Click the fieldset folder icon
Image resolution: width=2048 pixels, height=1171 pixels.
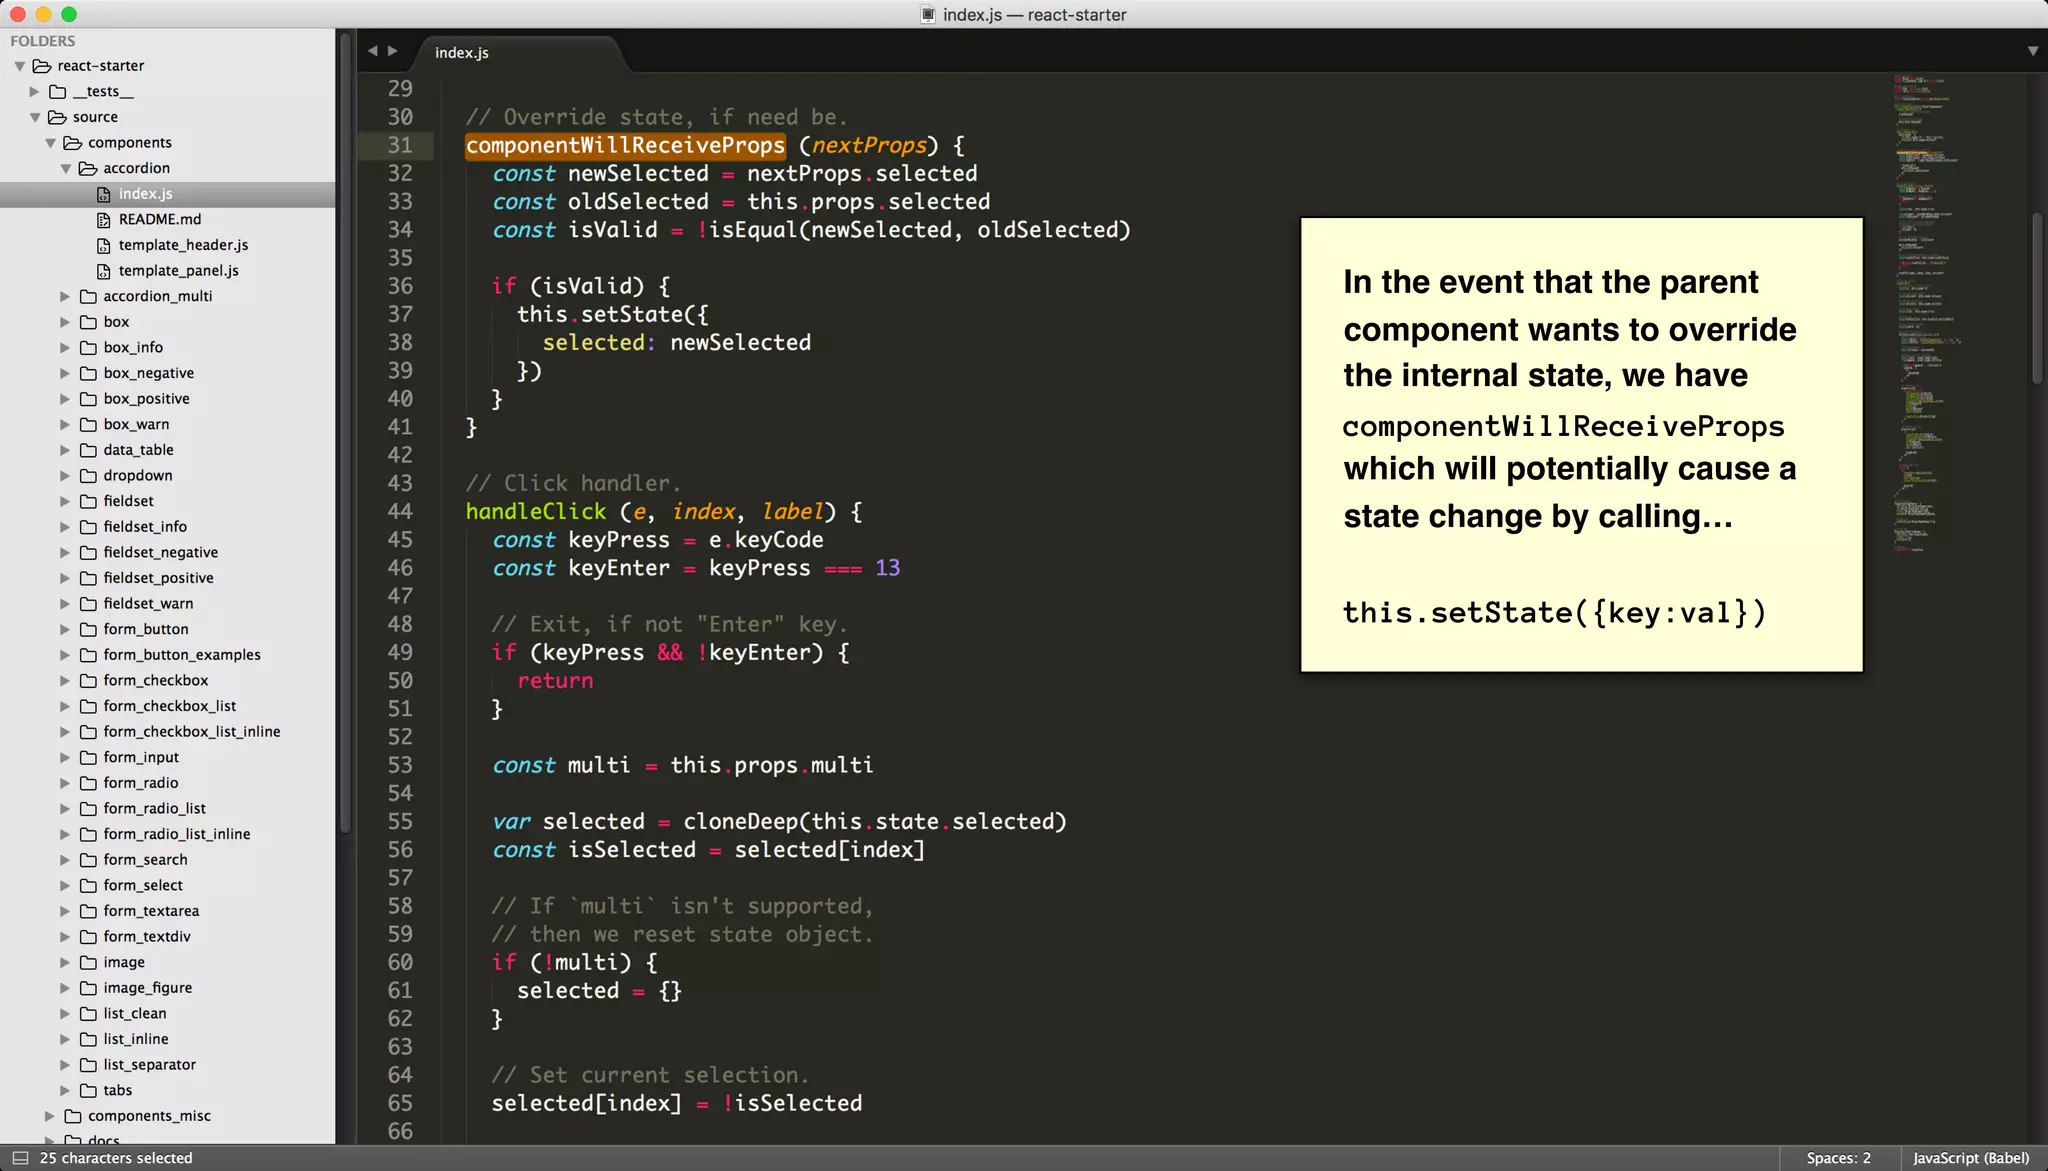pyautogui.click(x=88, y=501)
